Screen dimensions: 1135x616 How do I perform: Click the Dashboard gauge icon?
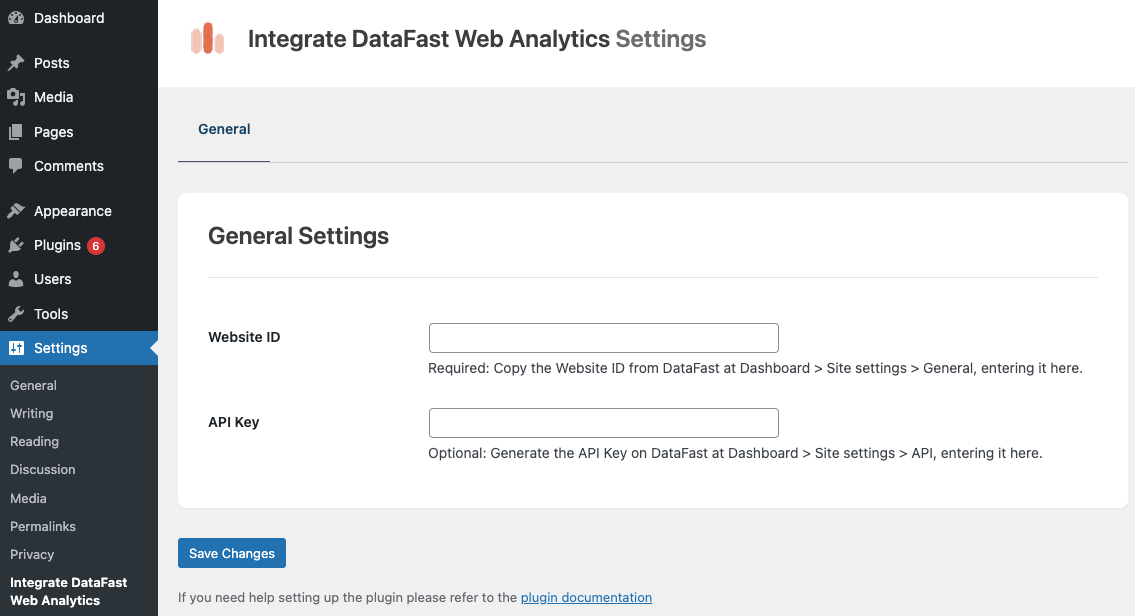pos(16,18)
